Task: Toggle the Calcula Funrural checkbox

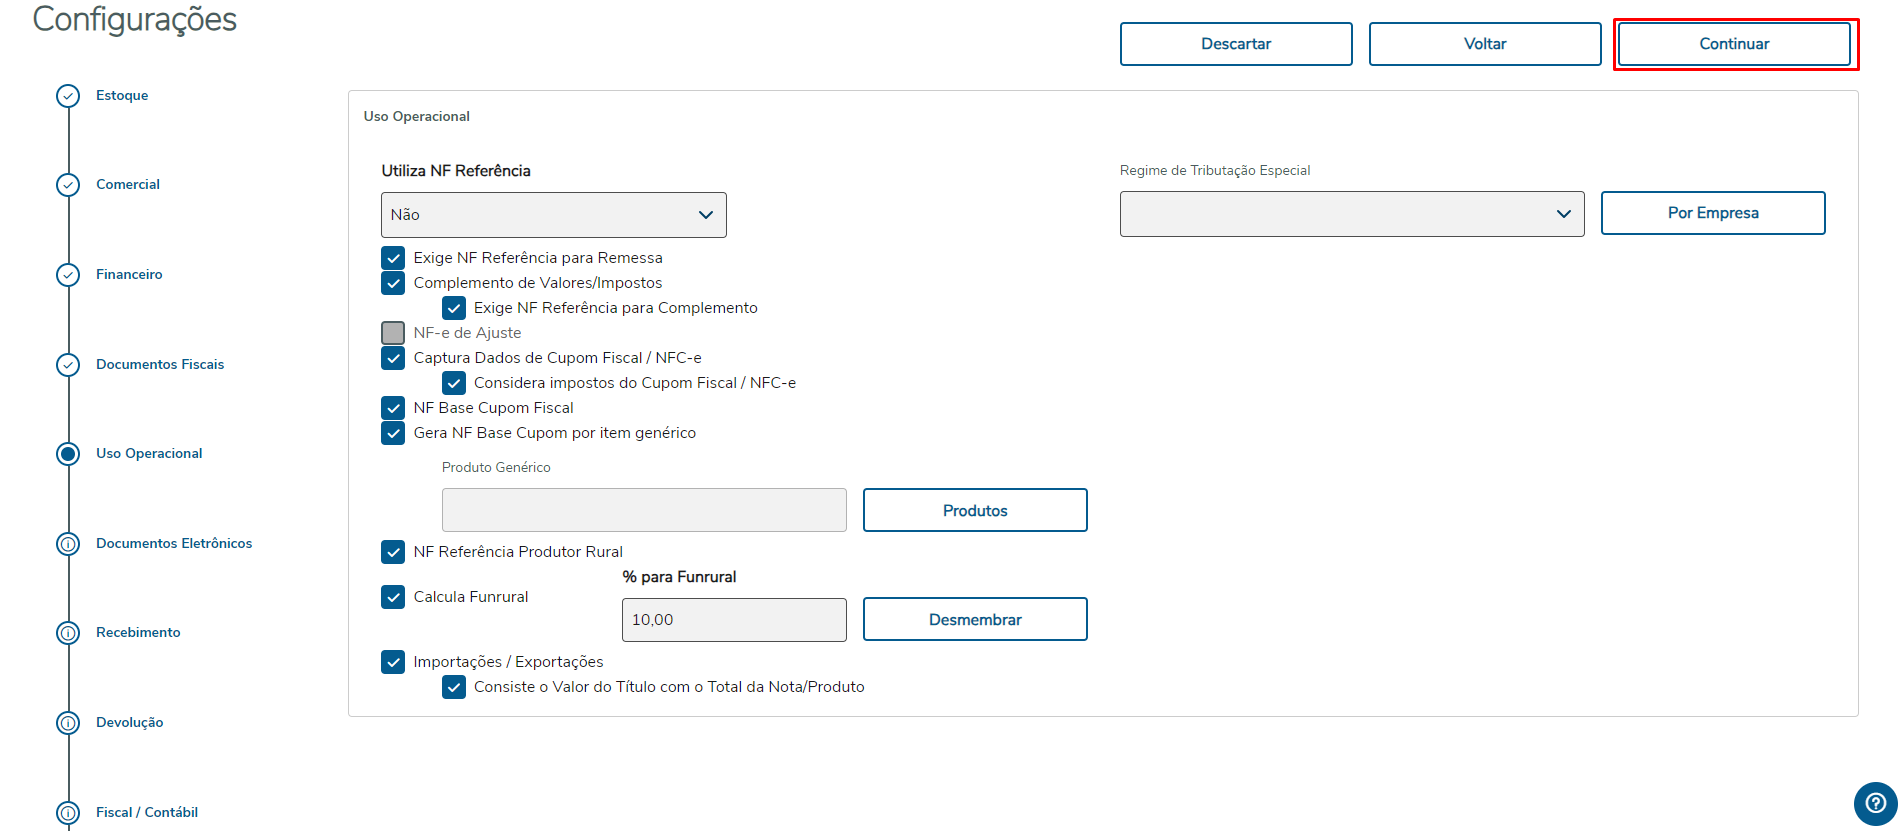Action: pyautogui.click(x=393, y=597)
